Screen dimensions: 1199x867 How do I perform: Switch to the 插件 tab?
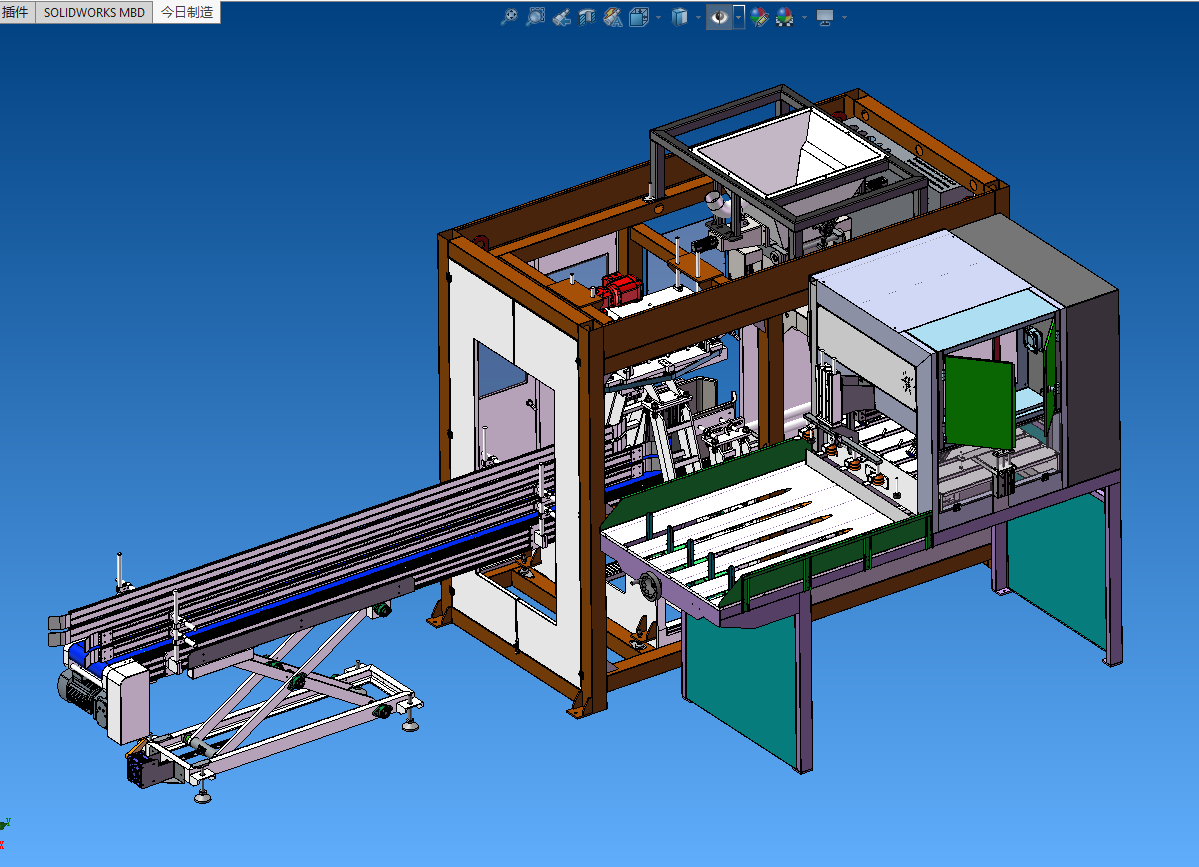[17, 12]
